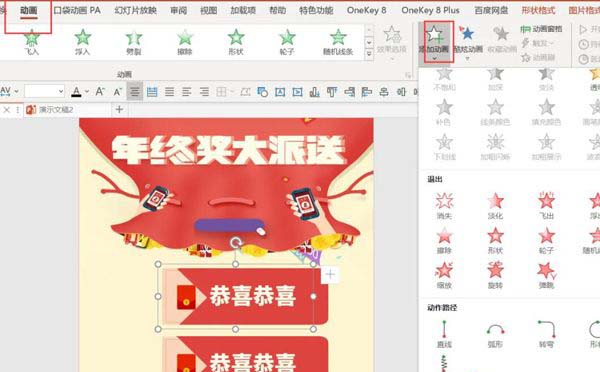Choose the 淡化 (Fade) exit effect
The image size is (600, 372).
(x=495, y=206)
